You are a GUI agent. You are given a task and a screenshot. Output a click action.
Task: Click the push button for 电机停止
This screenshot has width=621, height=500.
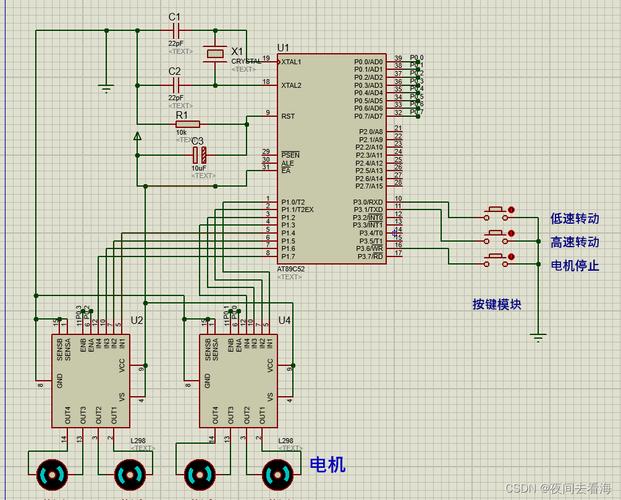[x=496, y=260]
